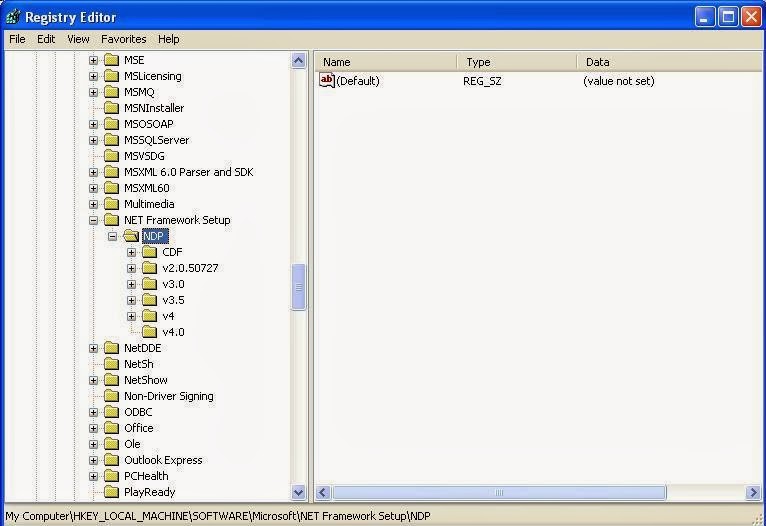Open the View menu
The image size is (766, 526).
coord(78,39)
